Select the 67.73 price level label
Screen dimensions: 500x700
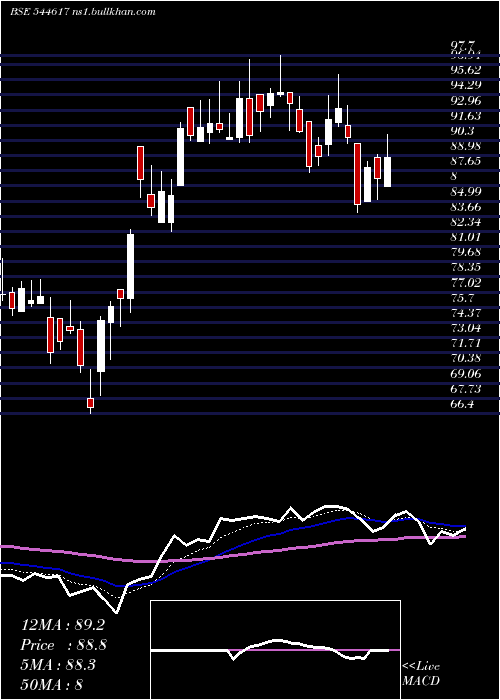pyautogui.click(x=466, y=388)
